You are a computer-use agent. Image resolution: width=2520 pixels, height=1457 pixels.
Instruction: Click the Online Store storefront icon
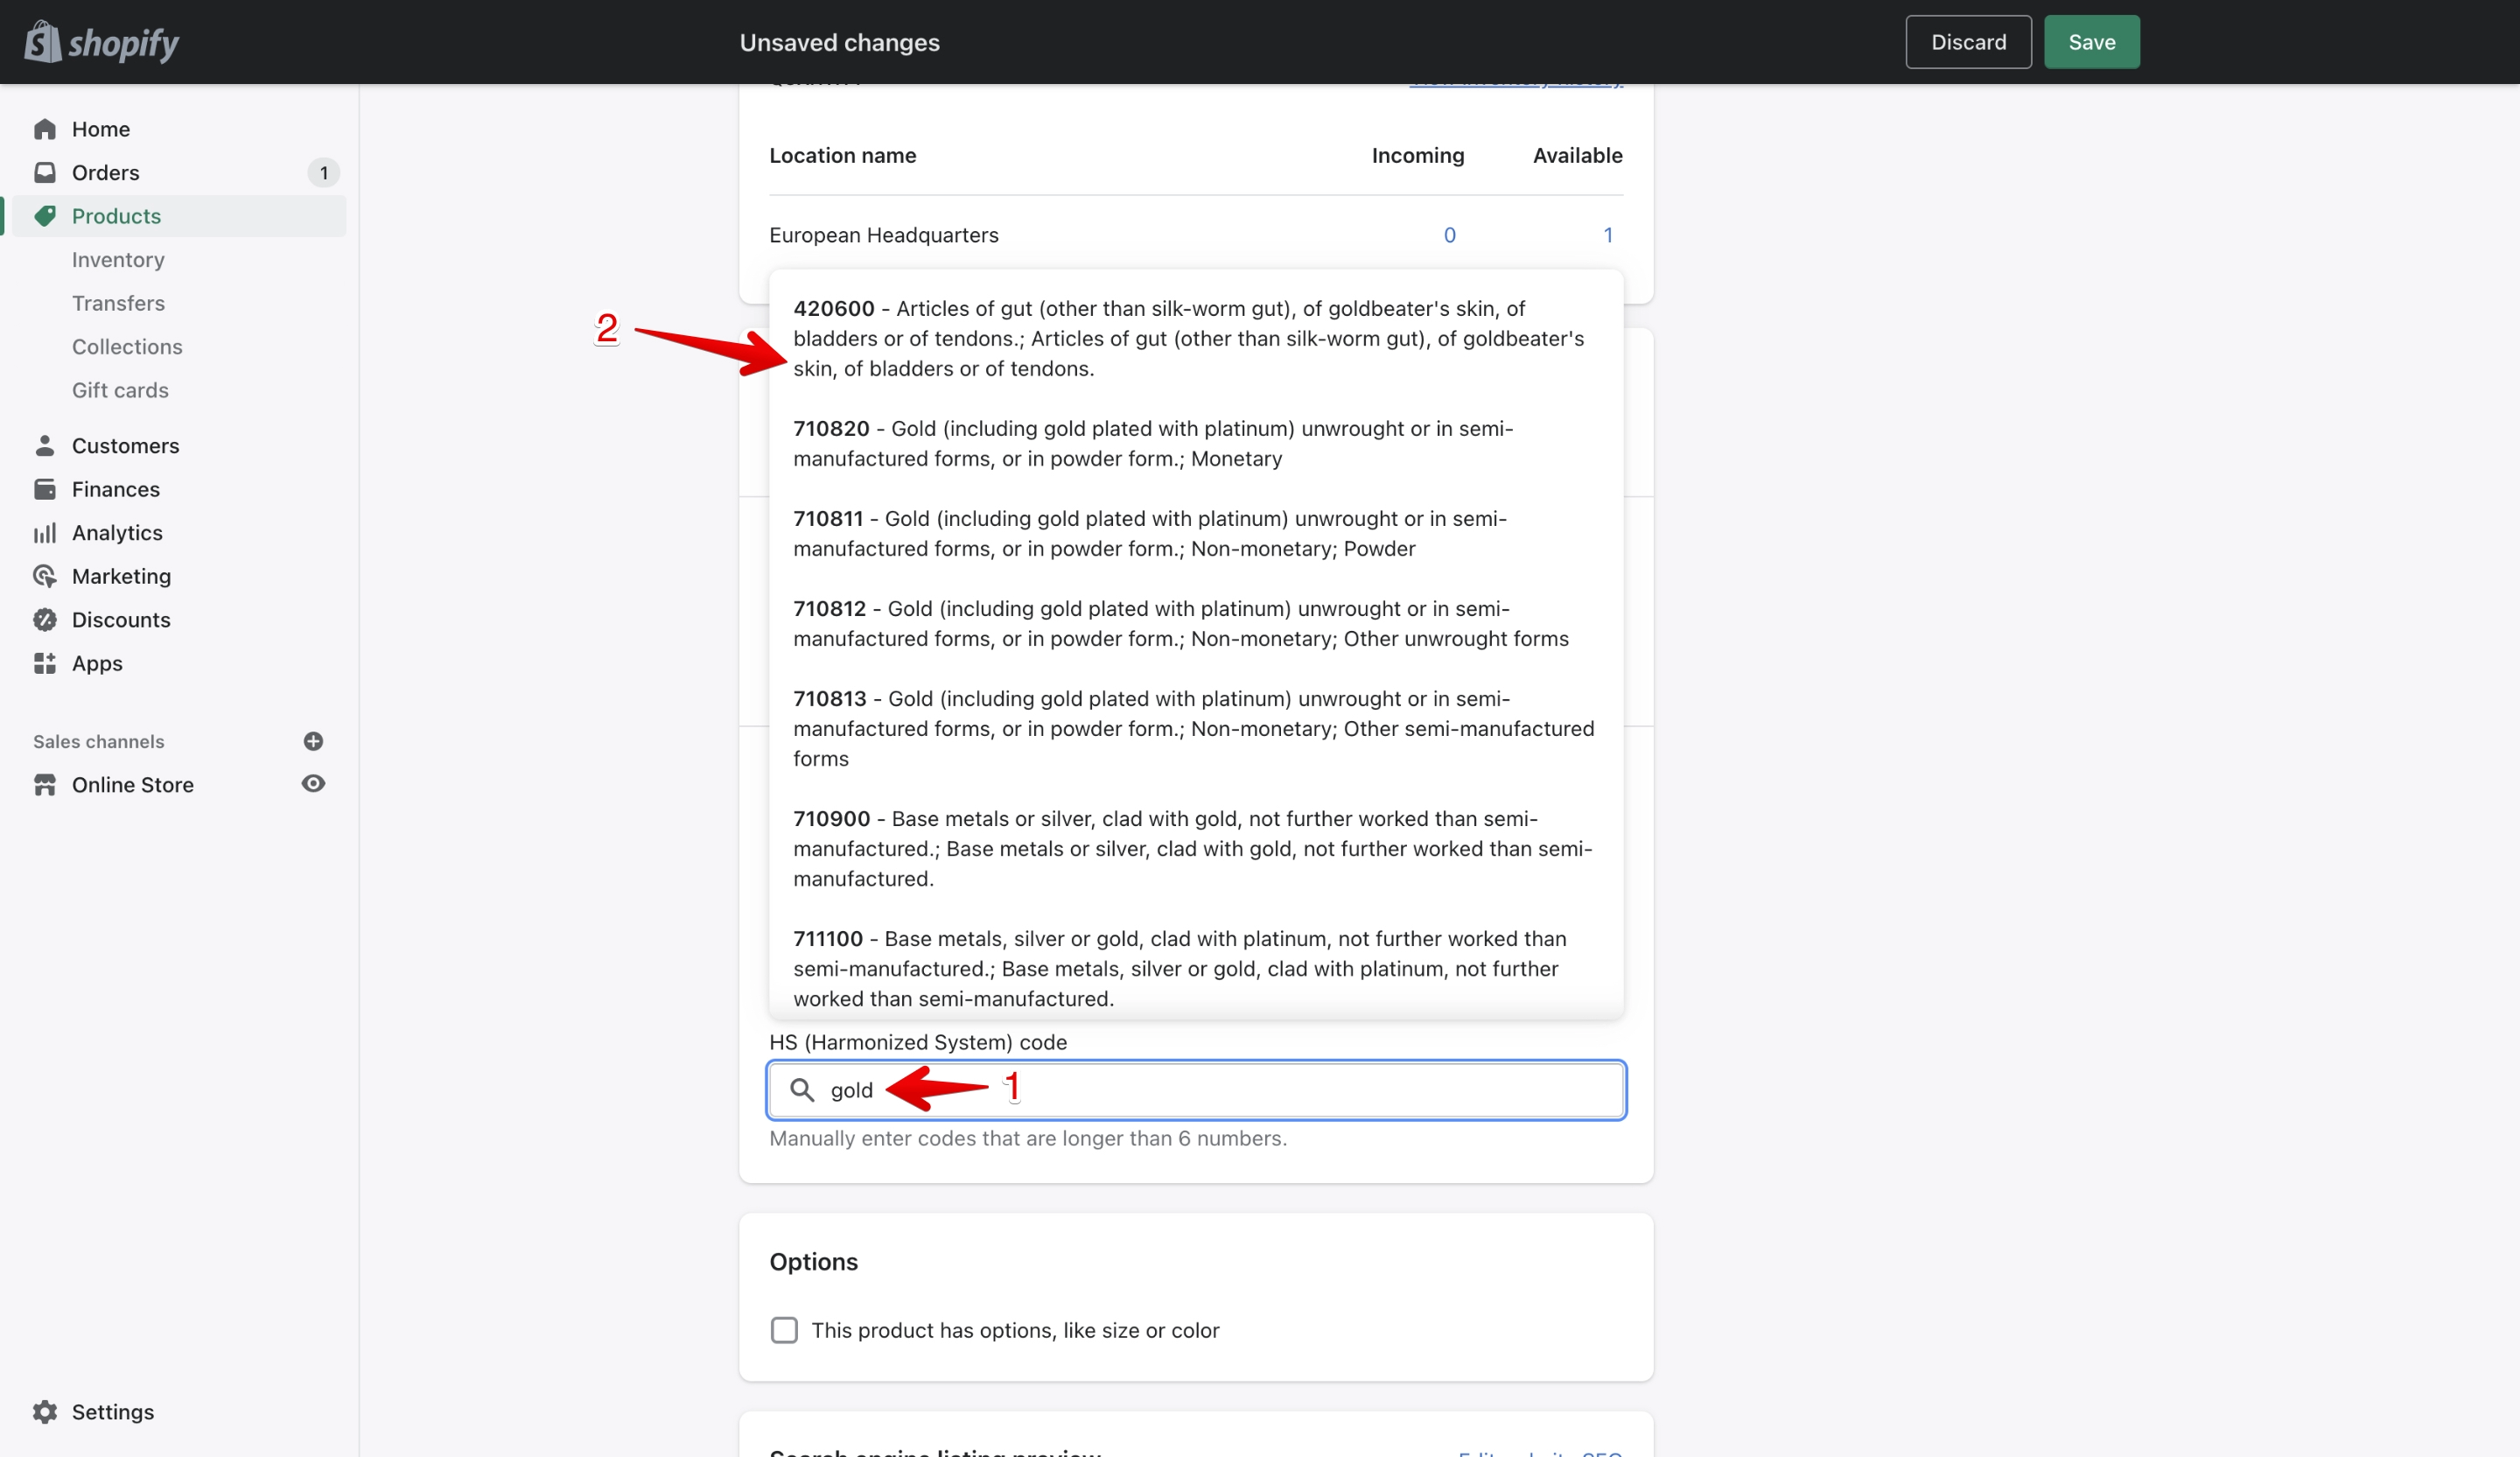click(45, 785)
